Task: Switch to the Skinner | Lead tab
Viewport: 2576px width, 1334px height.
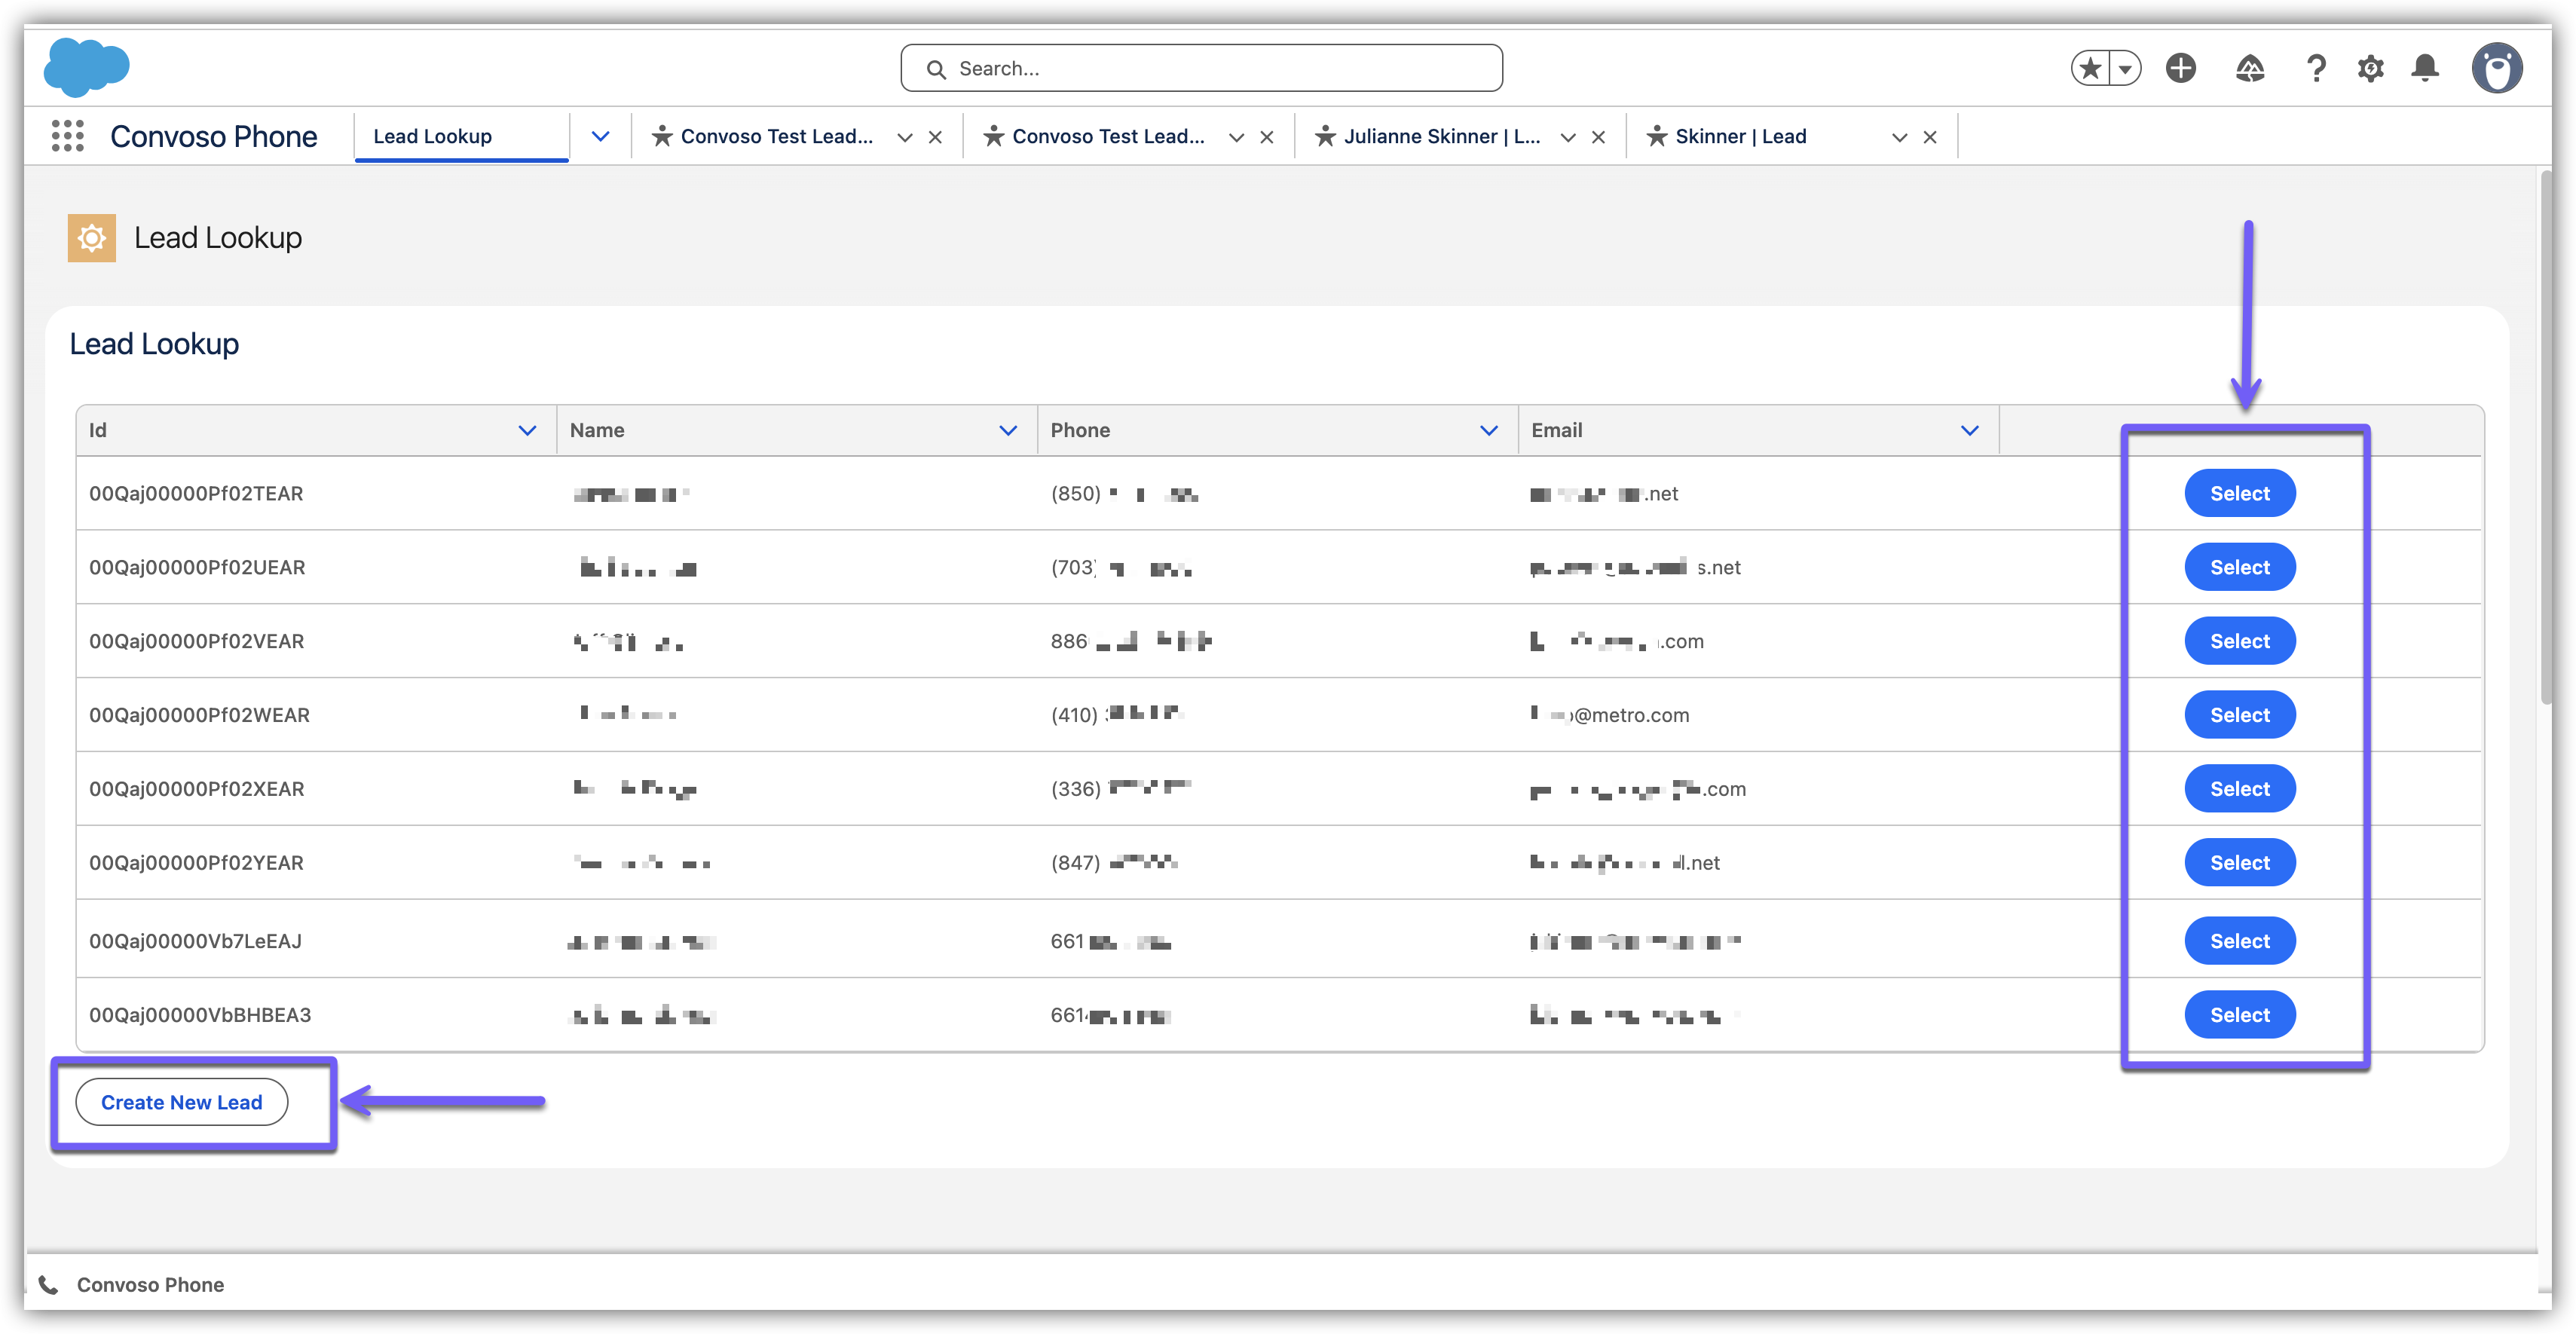Action: (1740, 136)
